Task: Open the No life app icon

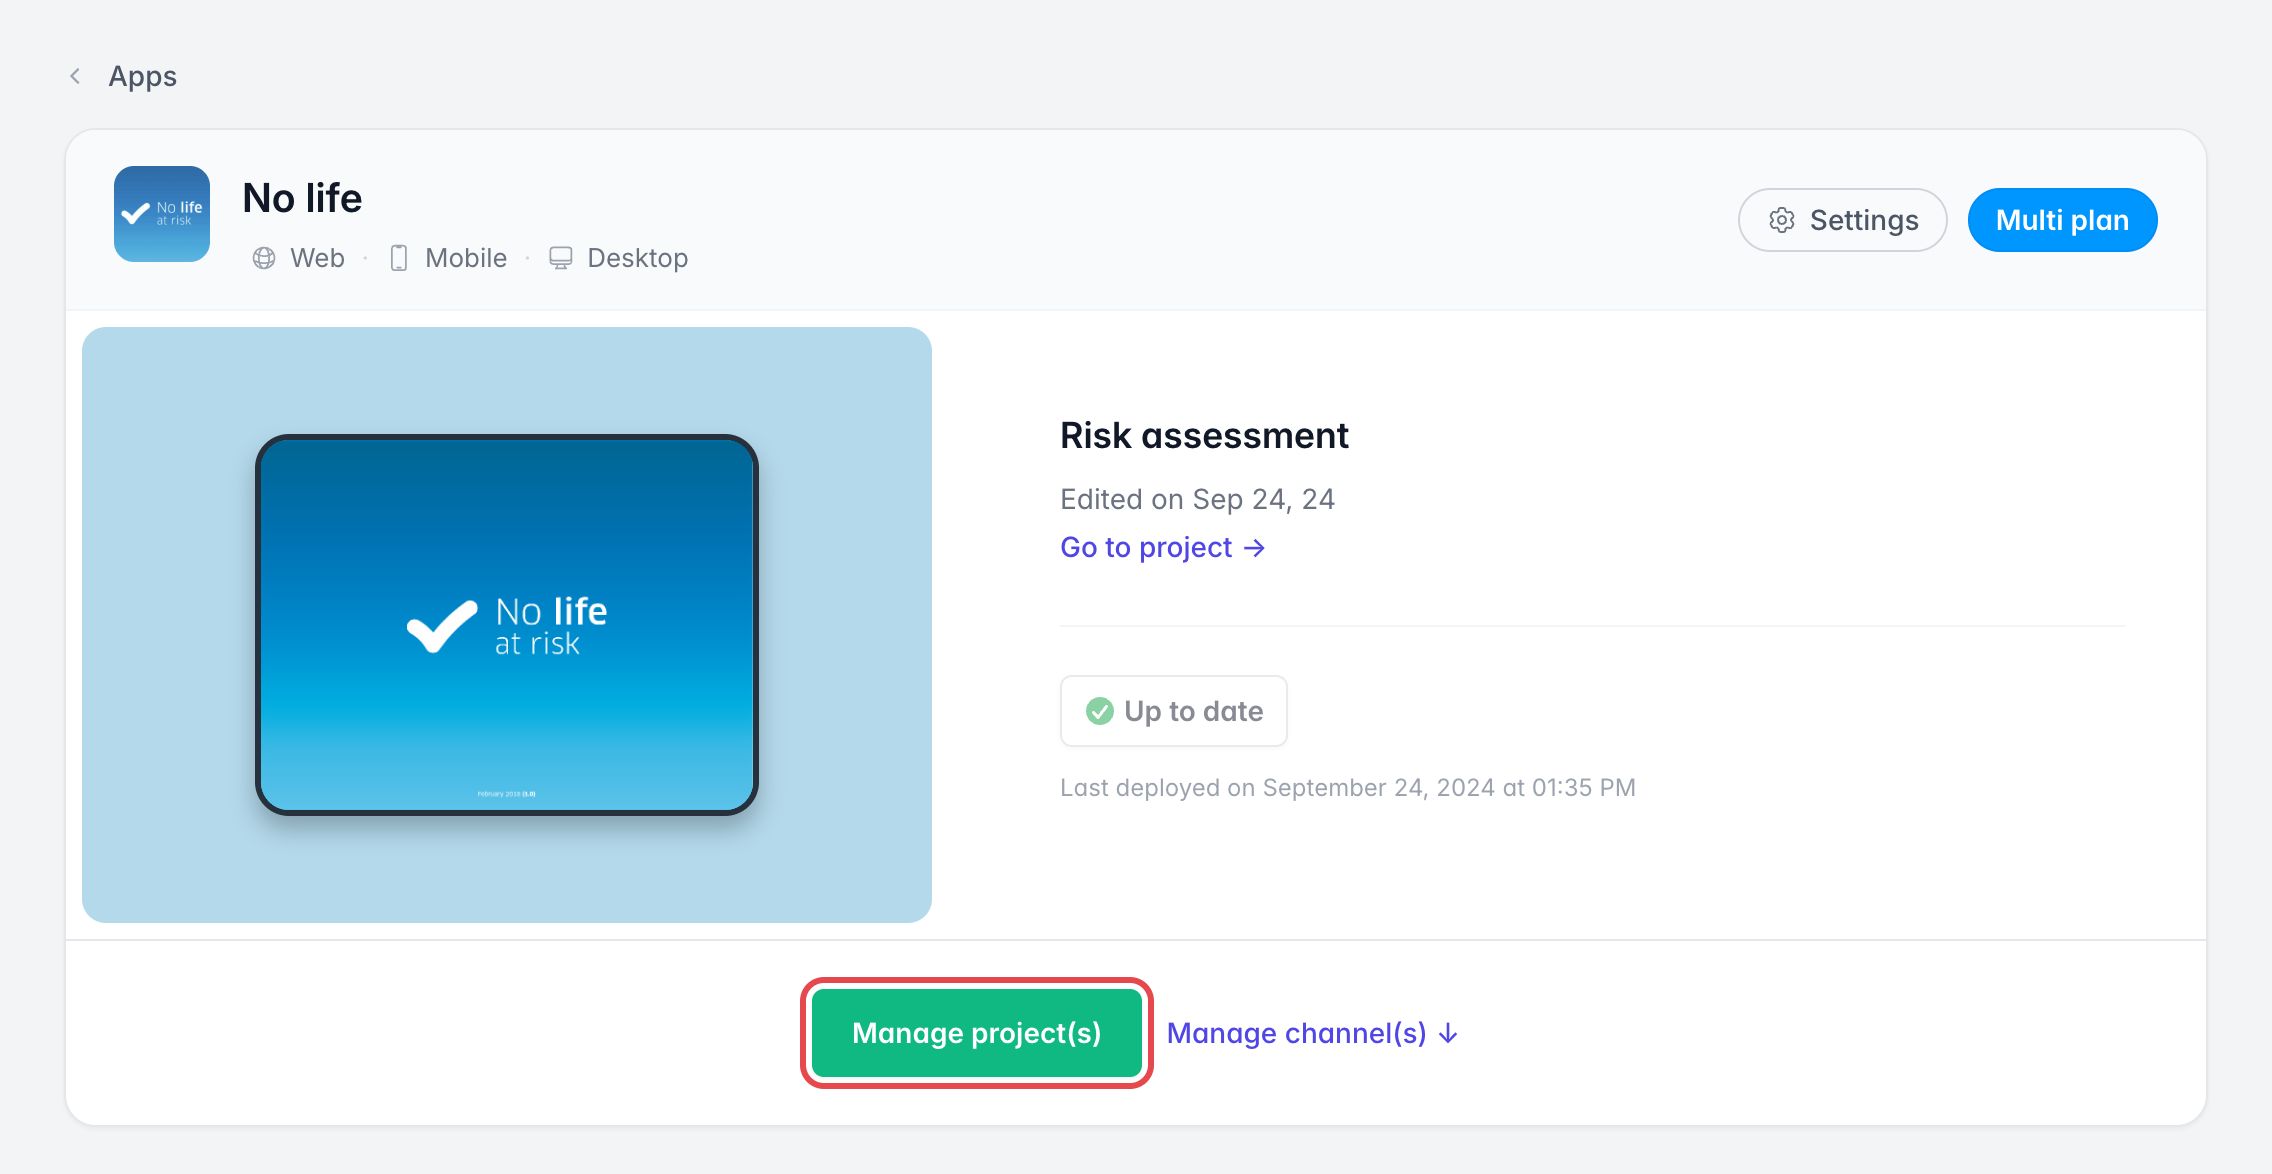Action: 162,214
